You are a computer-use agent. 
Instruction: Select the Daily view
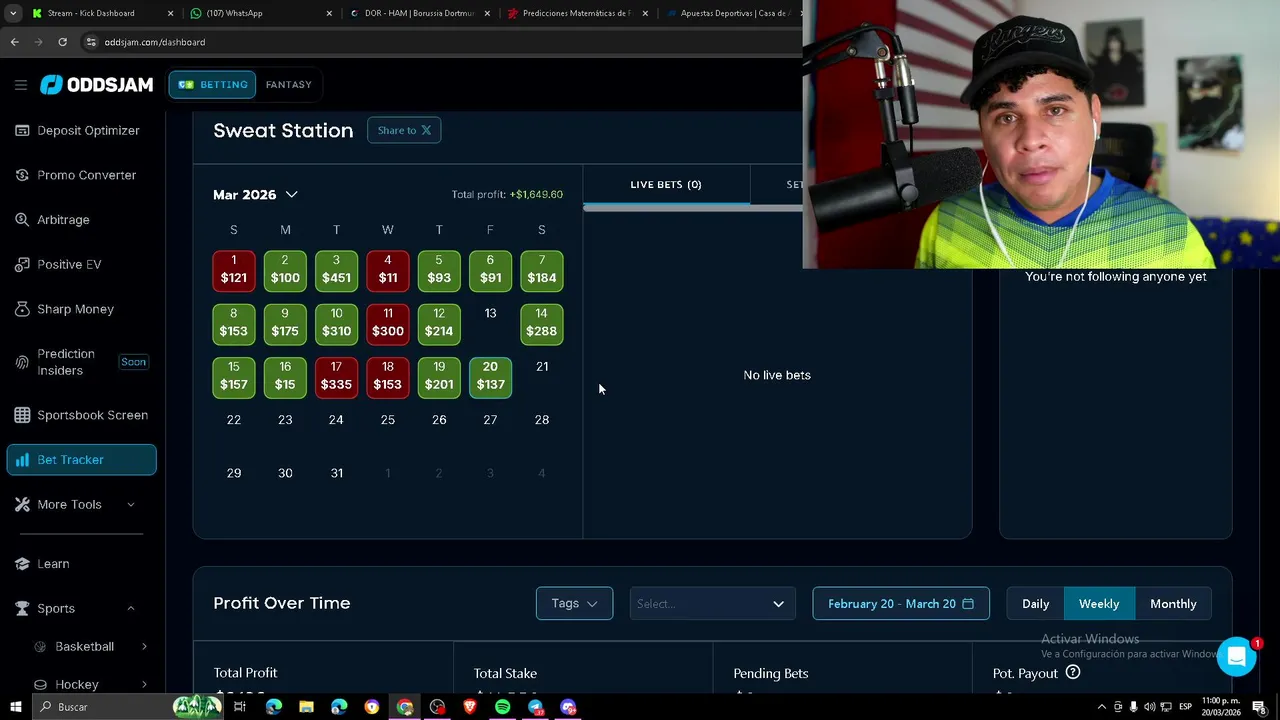tap(1035, 603)
